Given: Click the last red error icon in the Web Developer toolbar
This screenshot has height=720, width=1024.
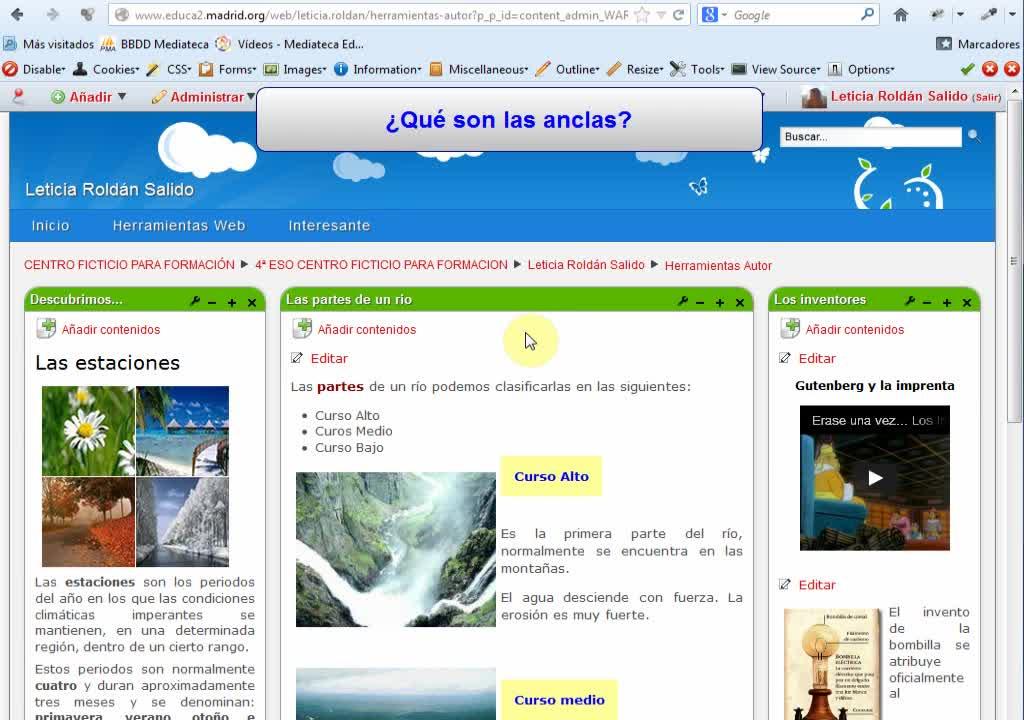Looking at the screenshot, I should click(1012, 69).
